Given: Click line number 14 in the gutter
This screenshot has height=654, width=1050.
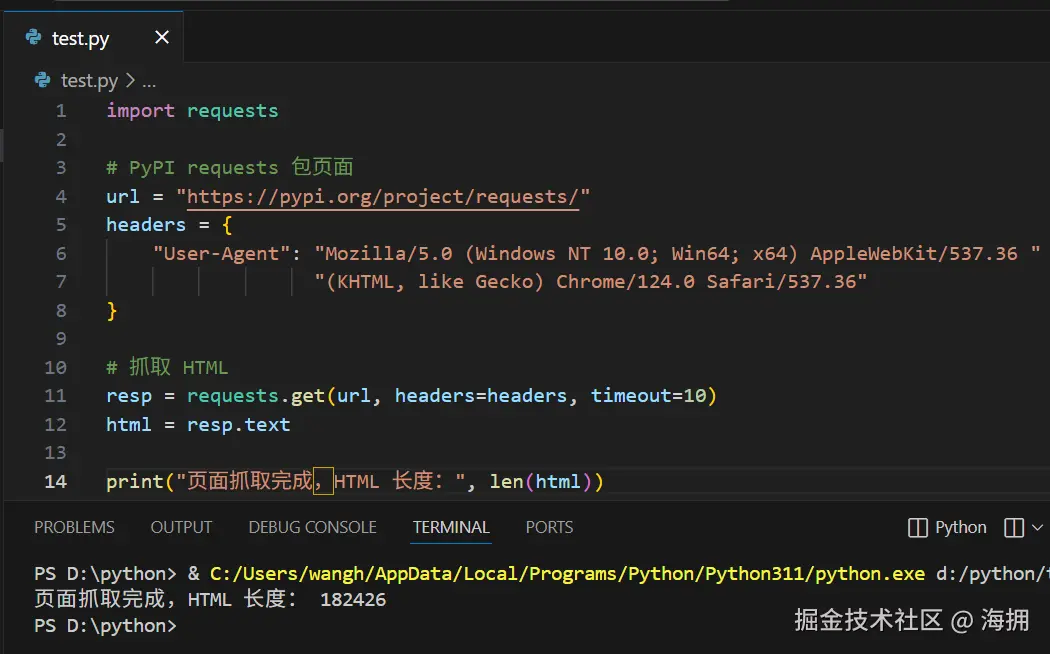Looking at the screenshot, I should pos(56,481).
